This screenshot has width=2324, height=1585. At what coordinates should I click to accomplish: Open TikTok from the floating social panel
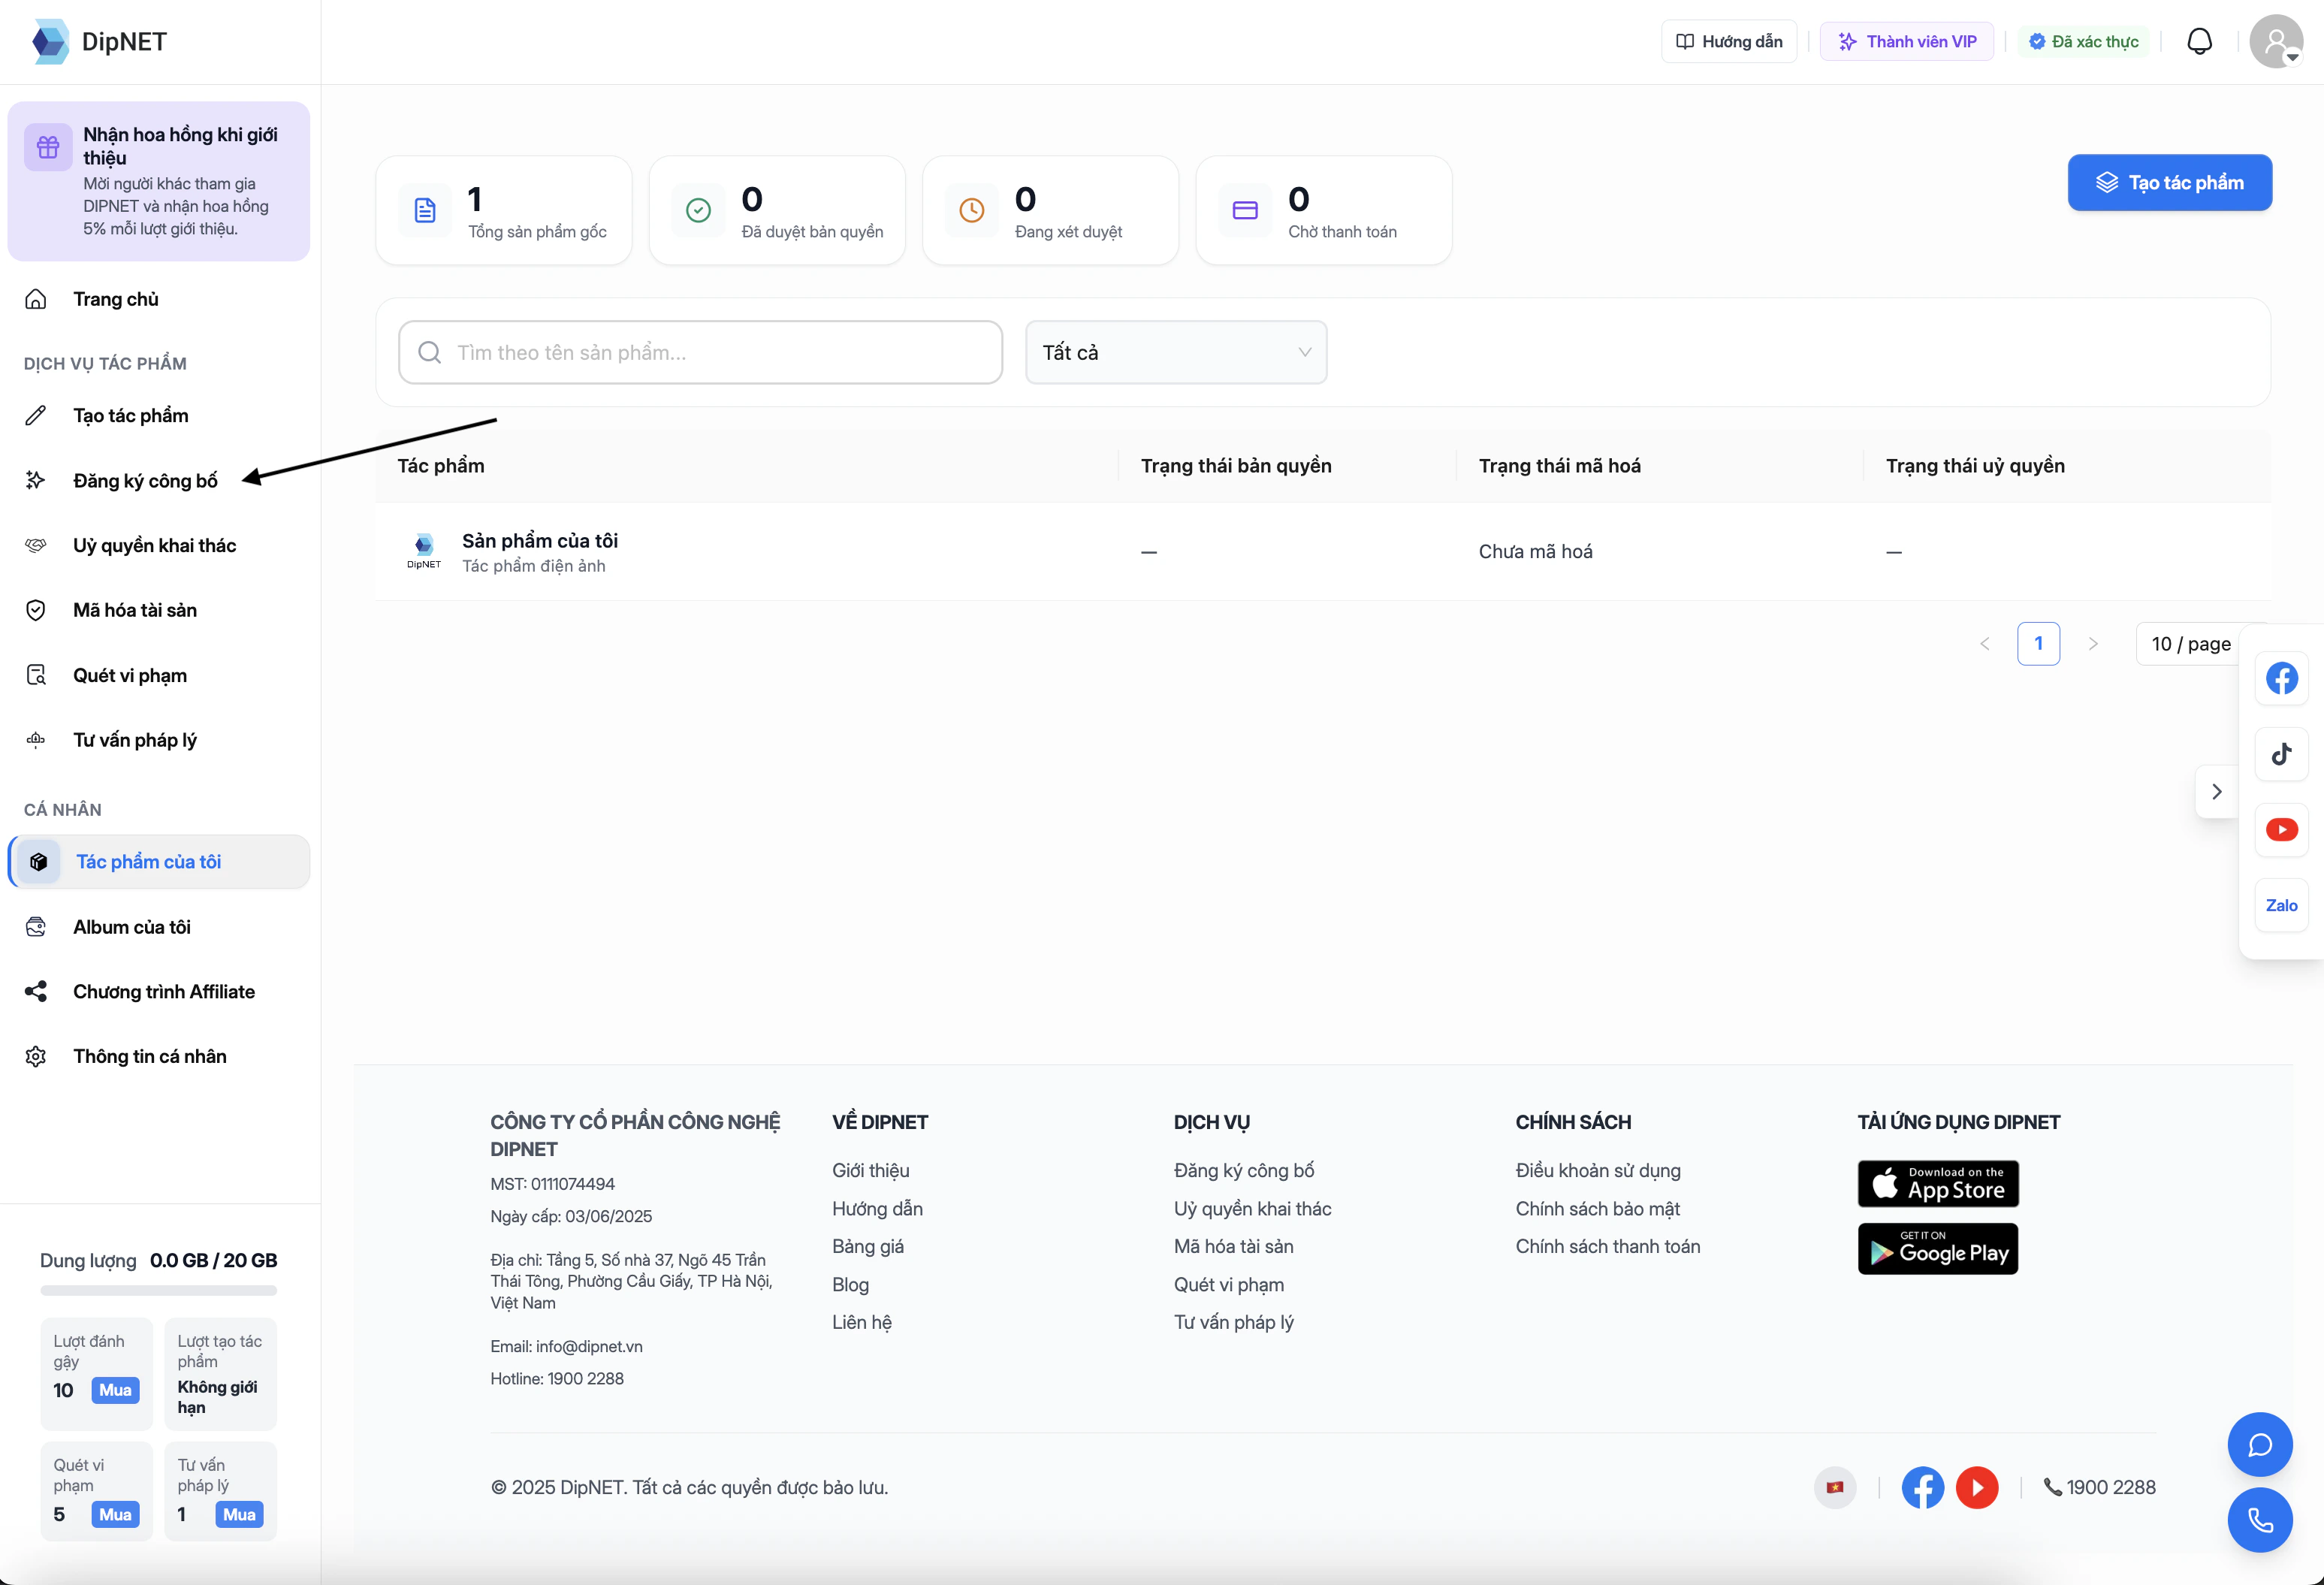[2281, 754]
